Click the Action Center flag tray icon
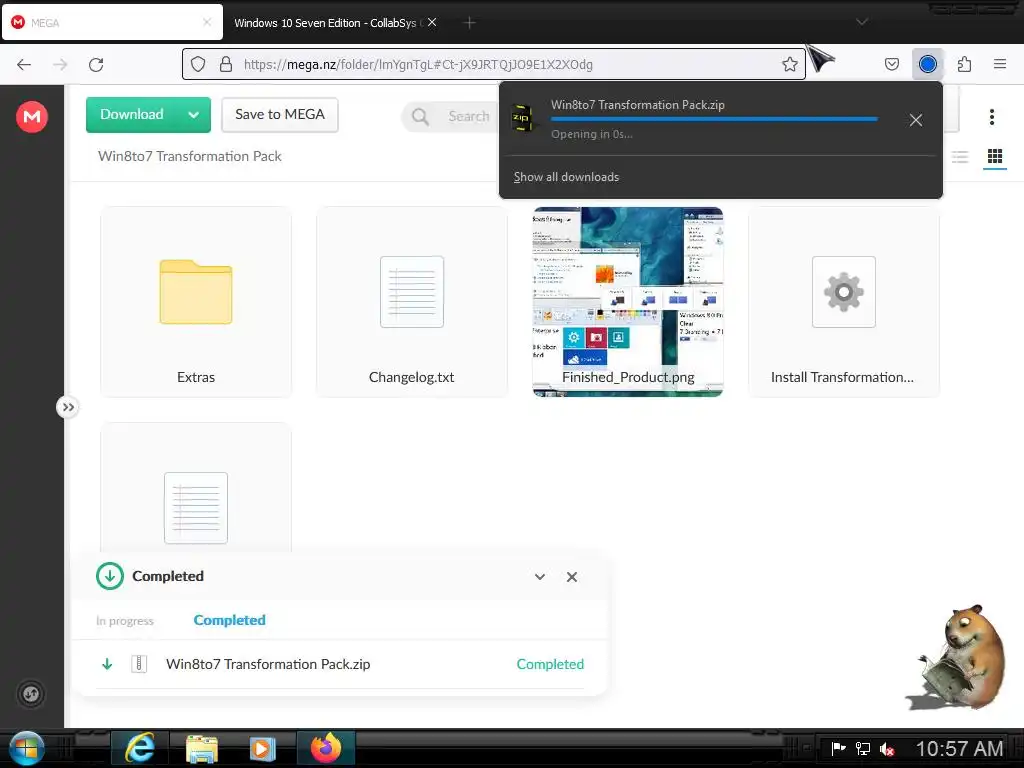Viewport: 1024px width, 768px height. click(838, 748)
